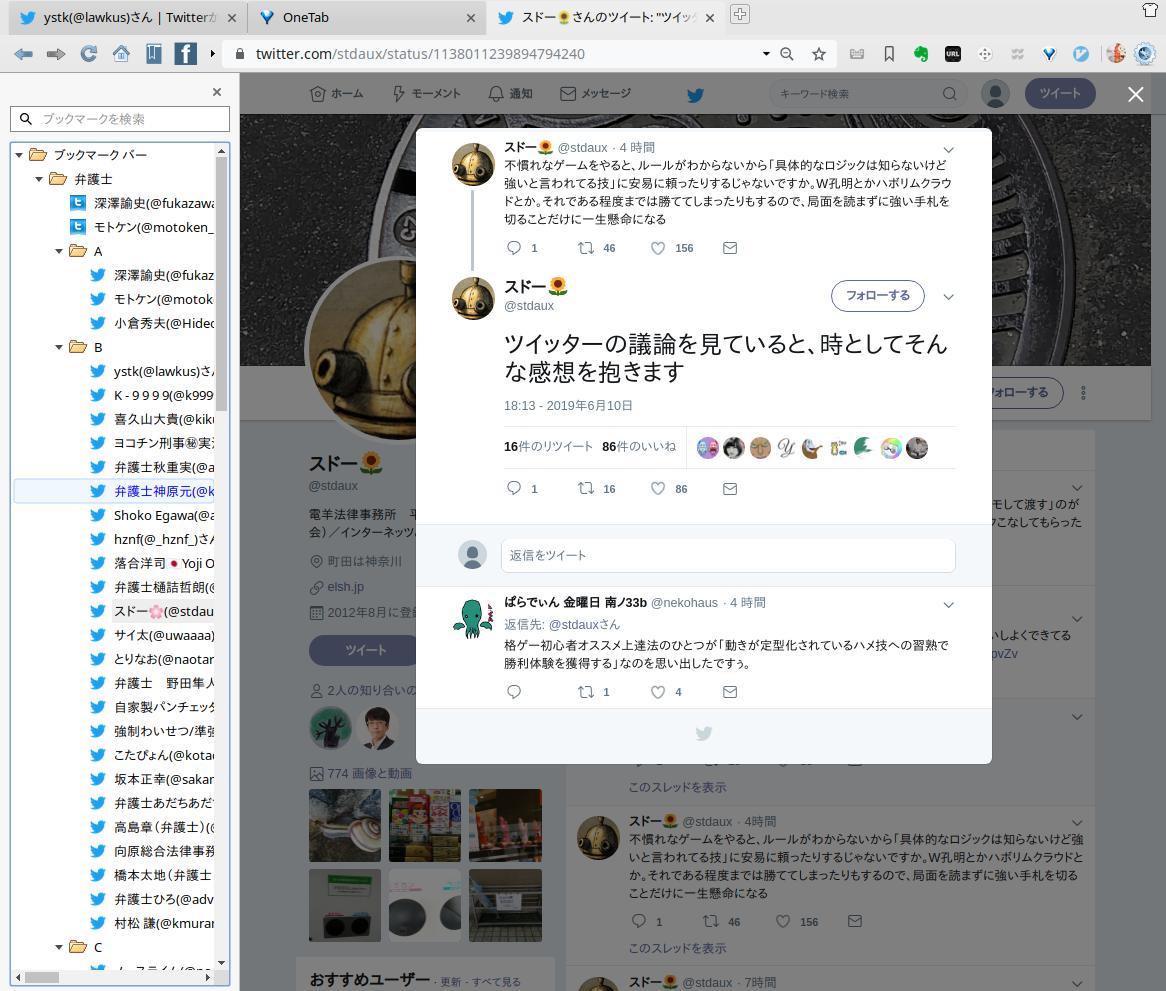Screen dimensions: 1166x991
Task: Reply to the first thread tweet bubble icon
Action: 514,248
